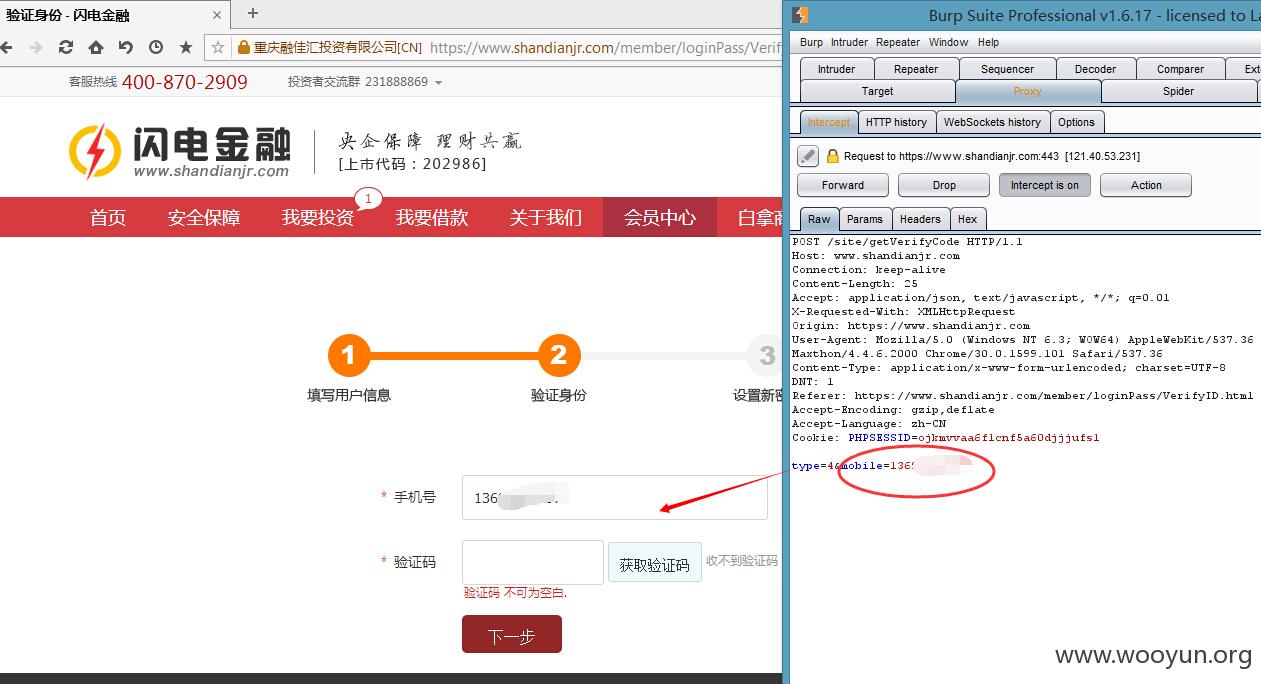Select the Raw request view tab
The image size is (1261, 684).
819,219
